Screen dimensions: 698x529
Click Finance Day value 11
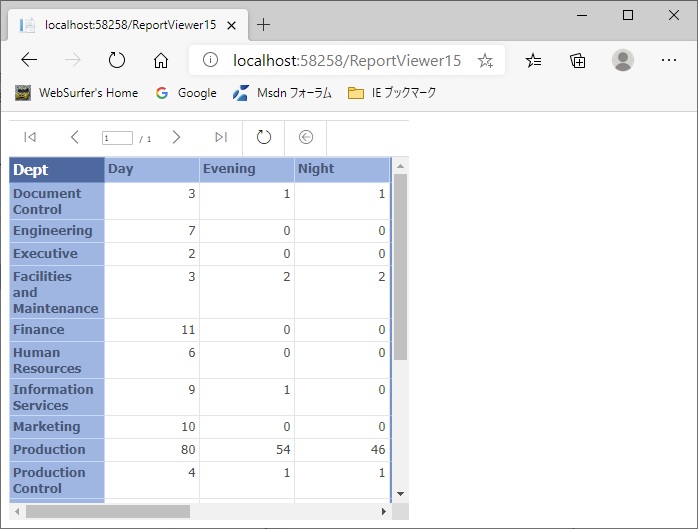[x=188, y=330]
